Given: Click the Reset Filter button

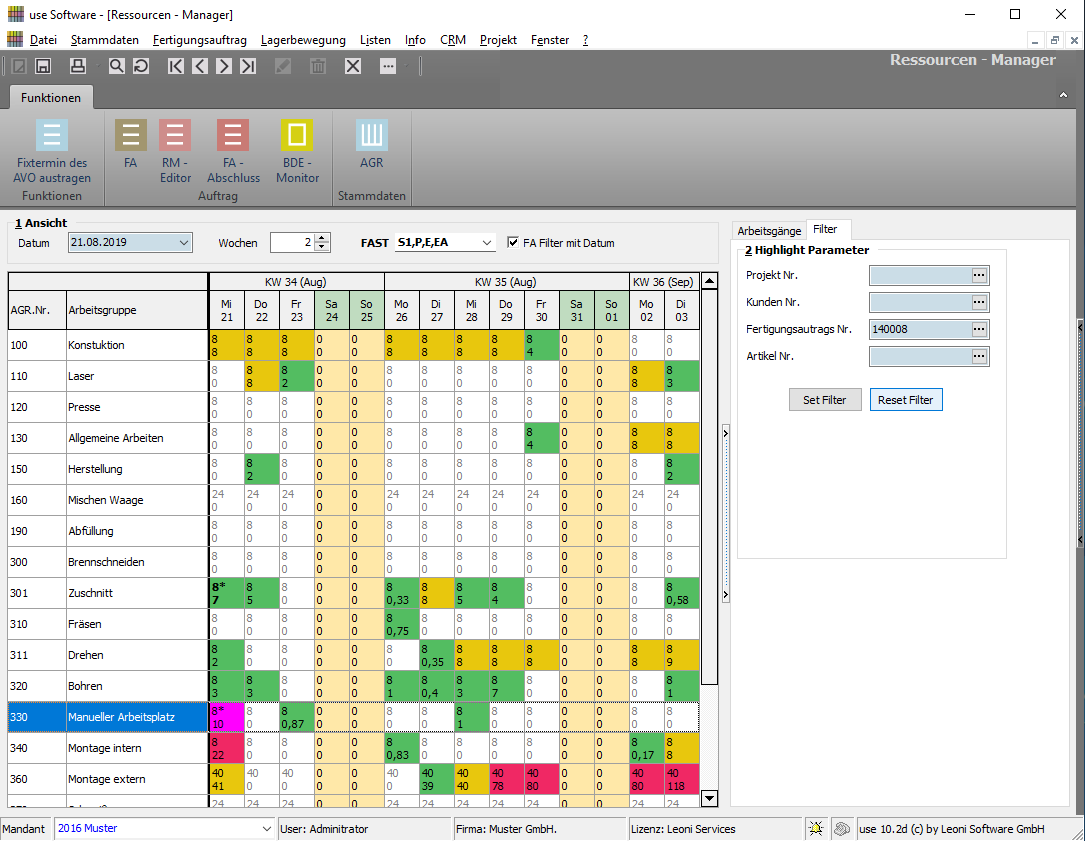Looking at the screenshot, I should click(906, 400).
